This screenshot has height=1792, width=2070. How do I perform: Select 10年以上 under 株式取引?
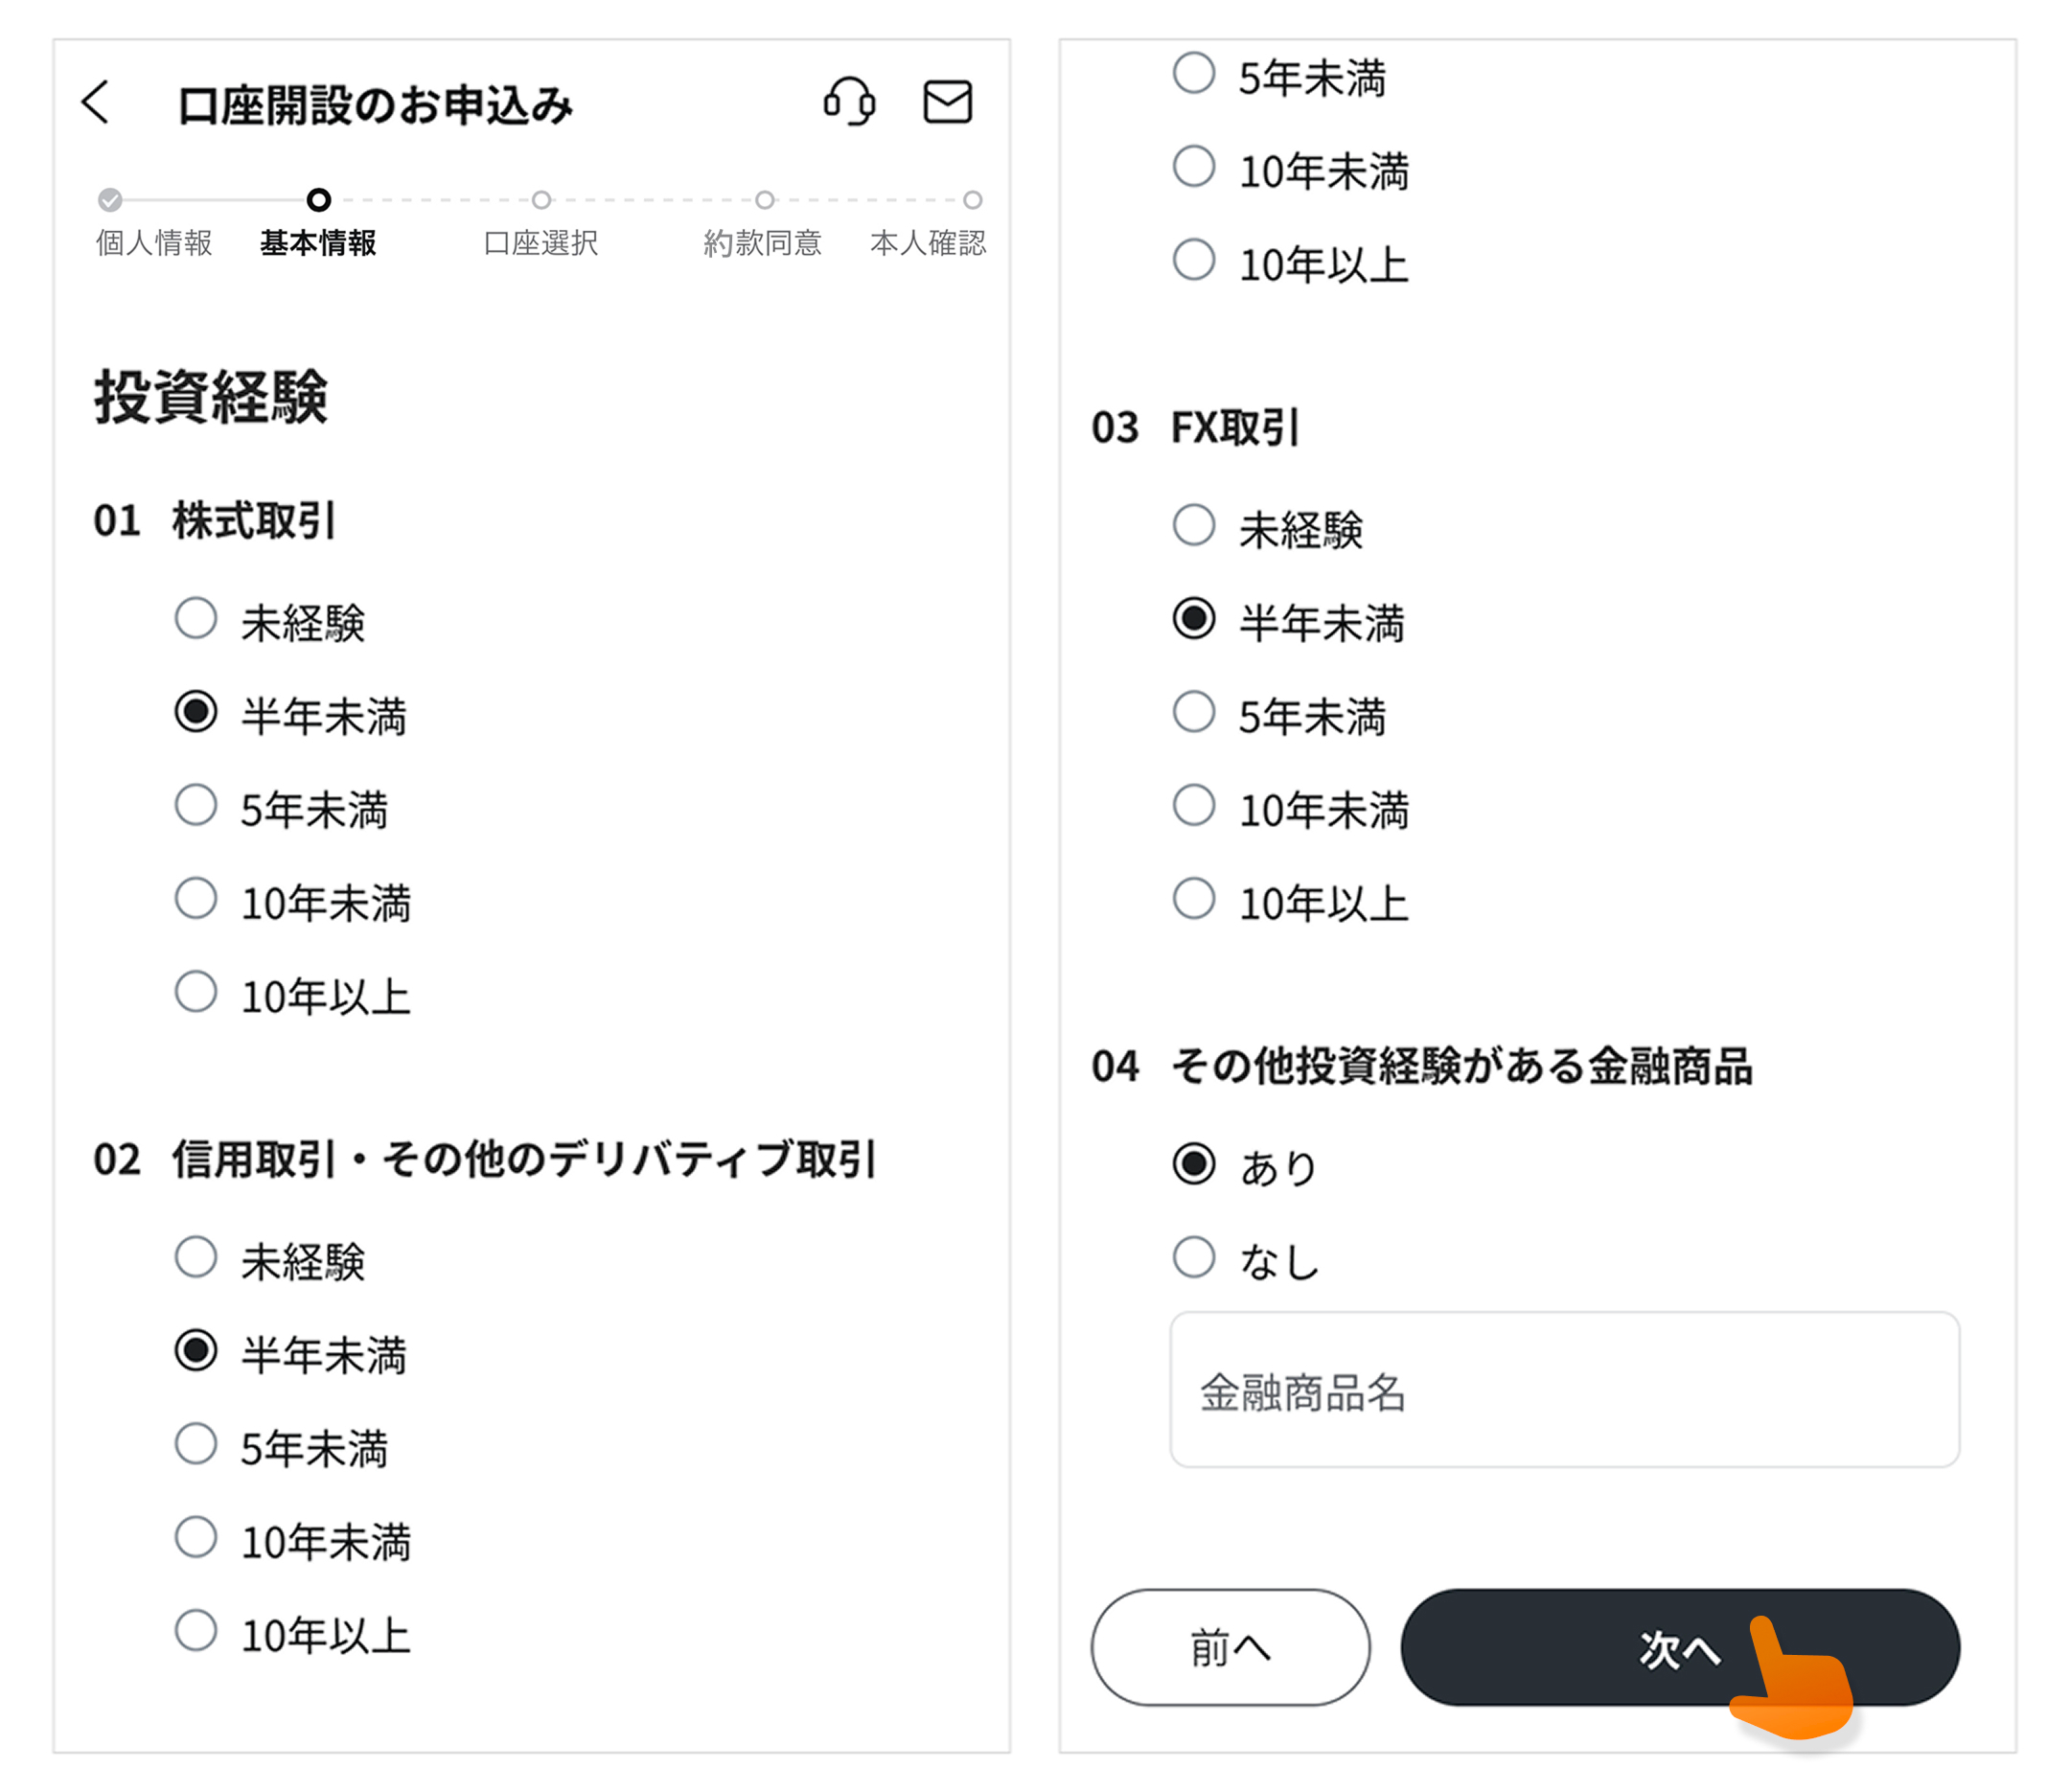[x=196, y=993]
